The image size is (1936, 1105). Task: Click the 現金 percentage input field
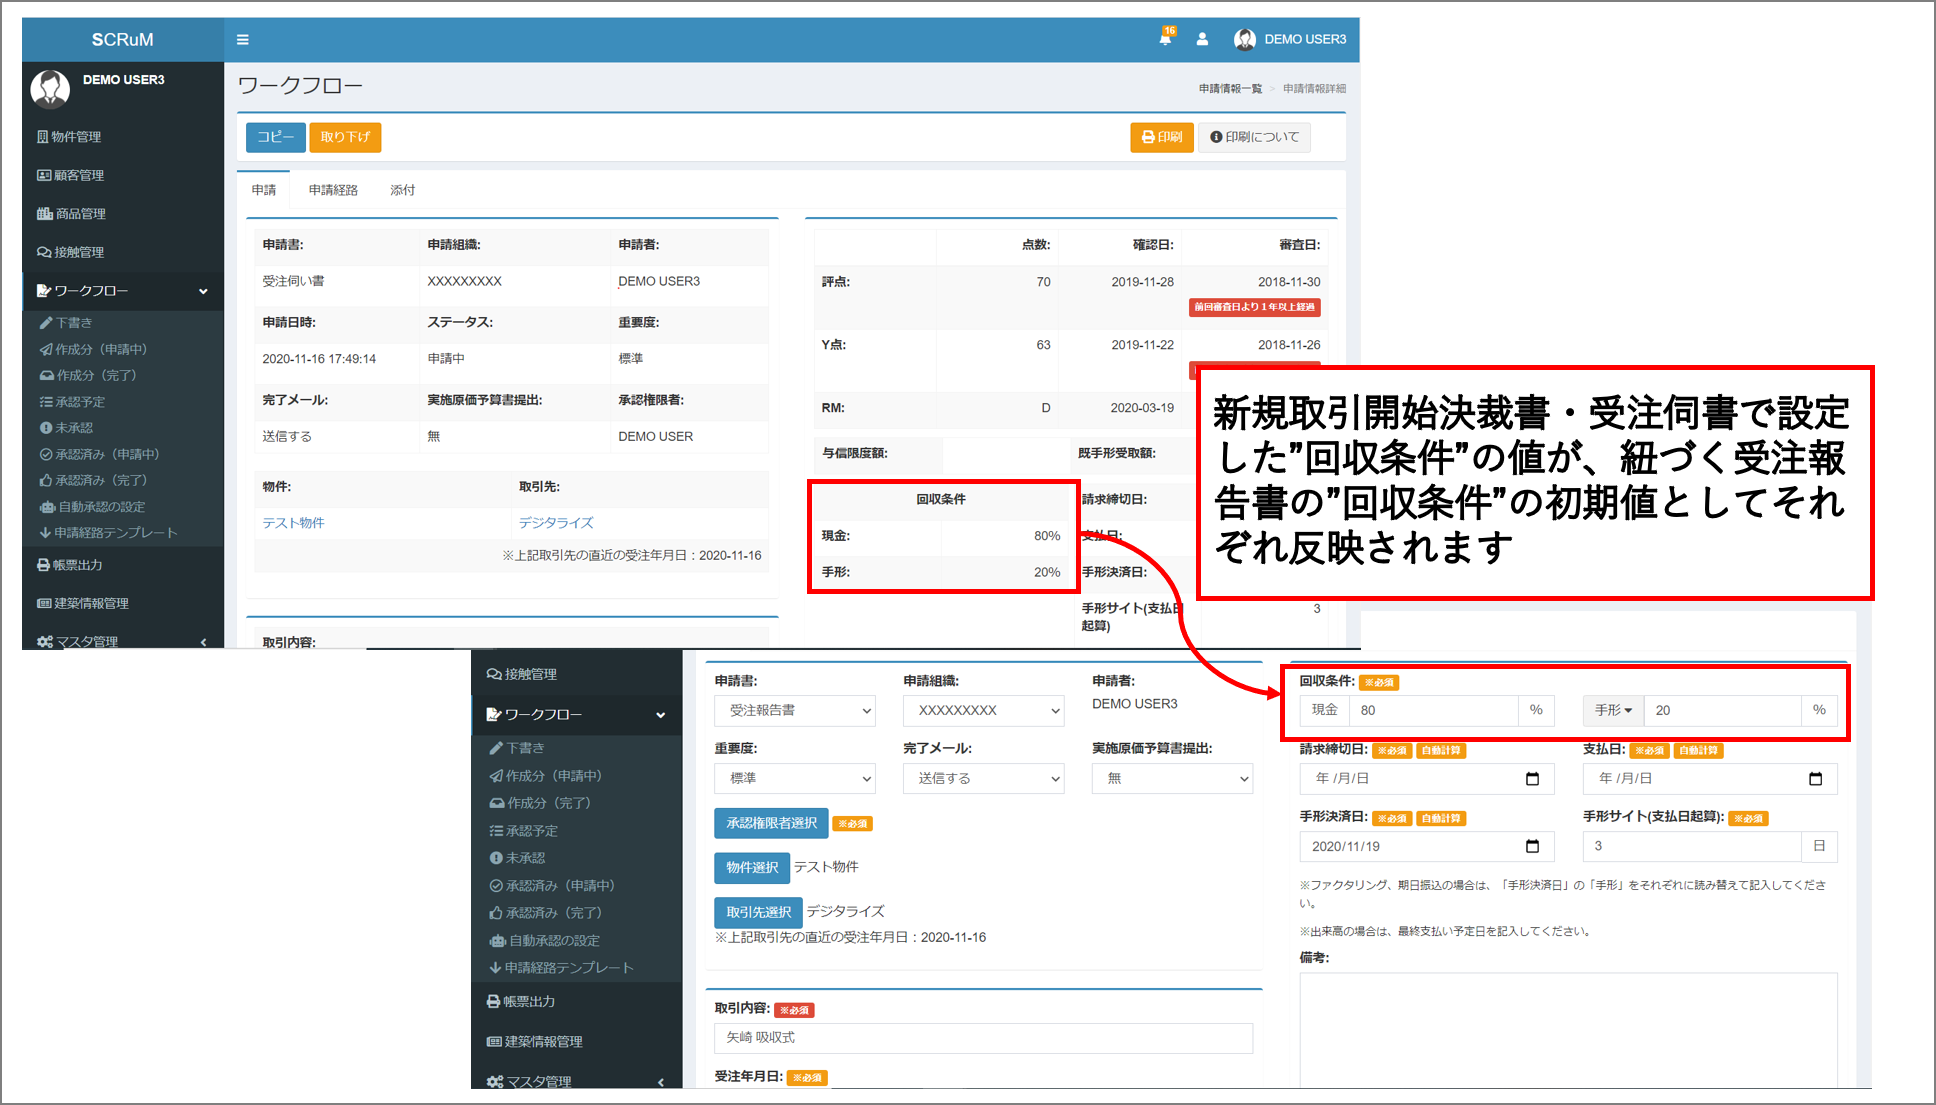tap(1432, 710)
